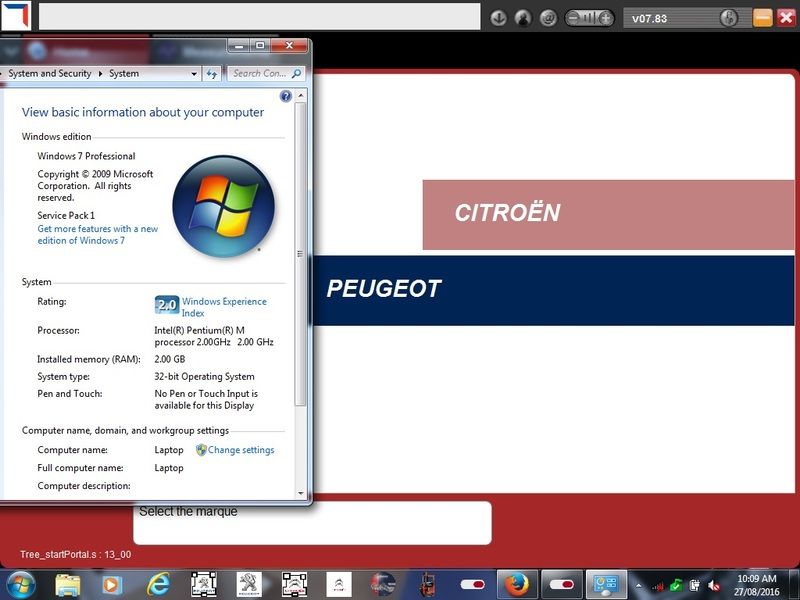Click the Citroën framed-logo taskbar icon

[x=294, y=584]
